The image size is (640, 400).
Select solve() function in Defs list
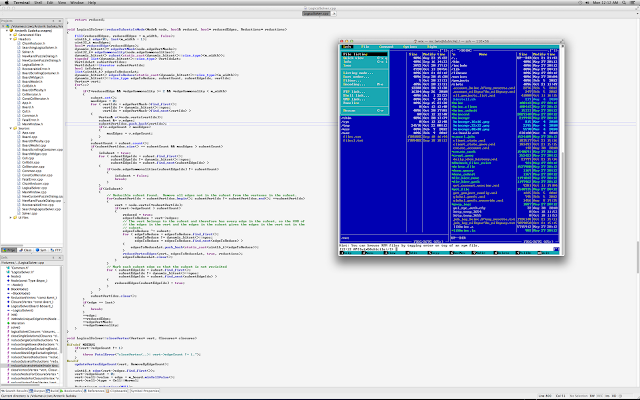(15, 327)
